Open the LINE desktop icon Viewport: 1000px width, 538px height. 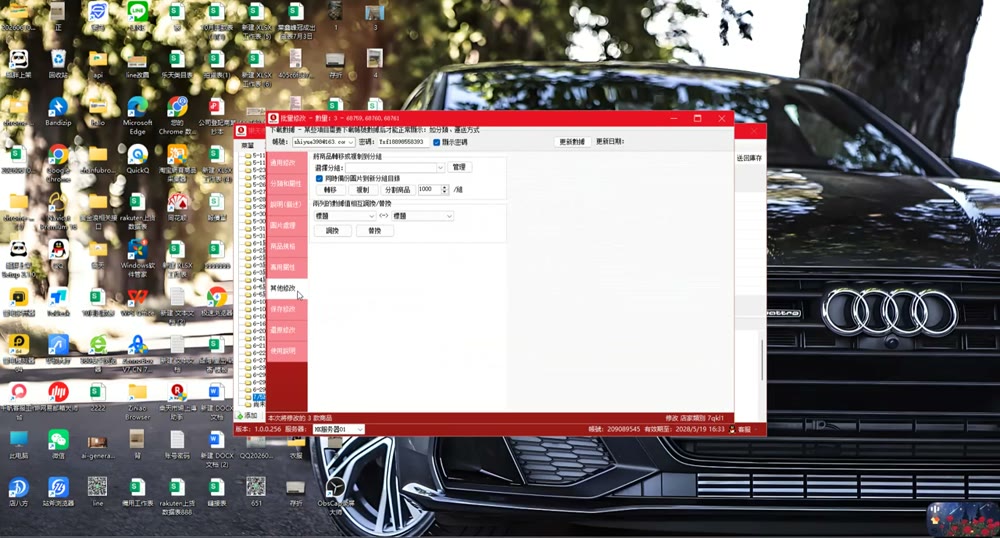coord(137,15)
